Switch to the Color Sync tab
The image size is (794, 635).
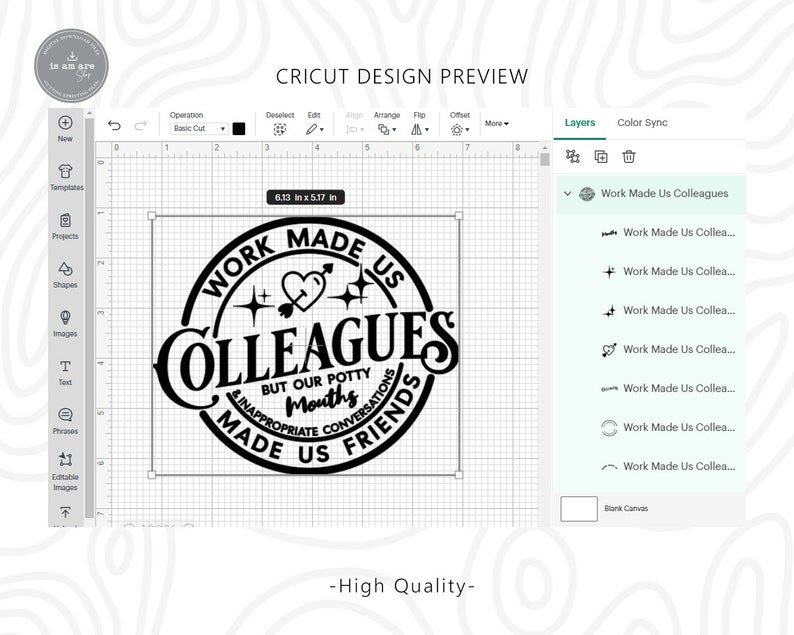pyautogui.click(x=642, y=123)
